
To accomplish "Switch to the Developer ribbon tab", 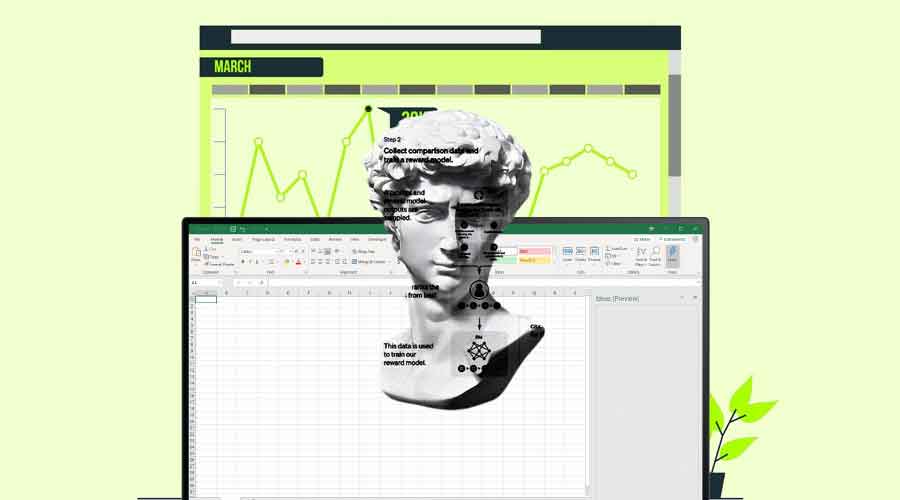I will (377, 239).
